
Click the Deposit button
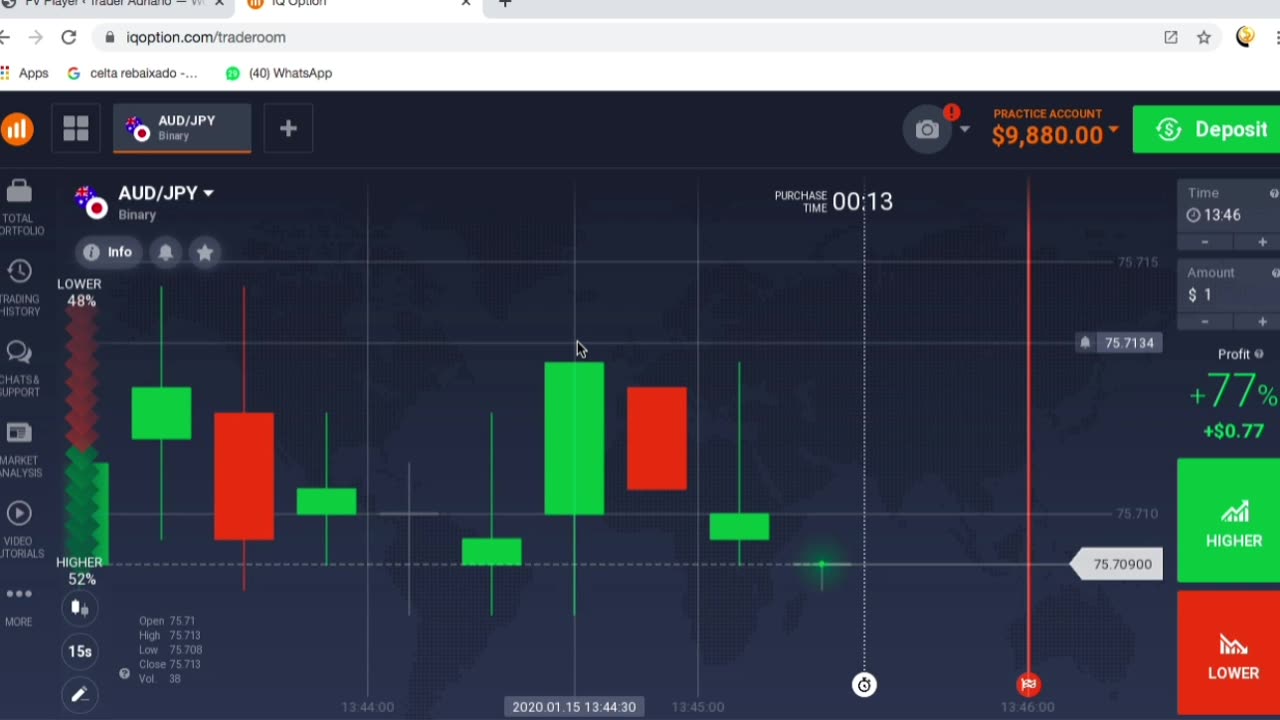coord(1206,129)
